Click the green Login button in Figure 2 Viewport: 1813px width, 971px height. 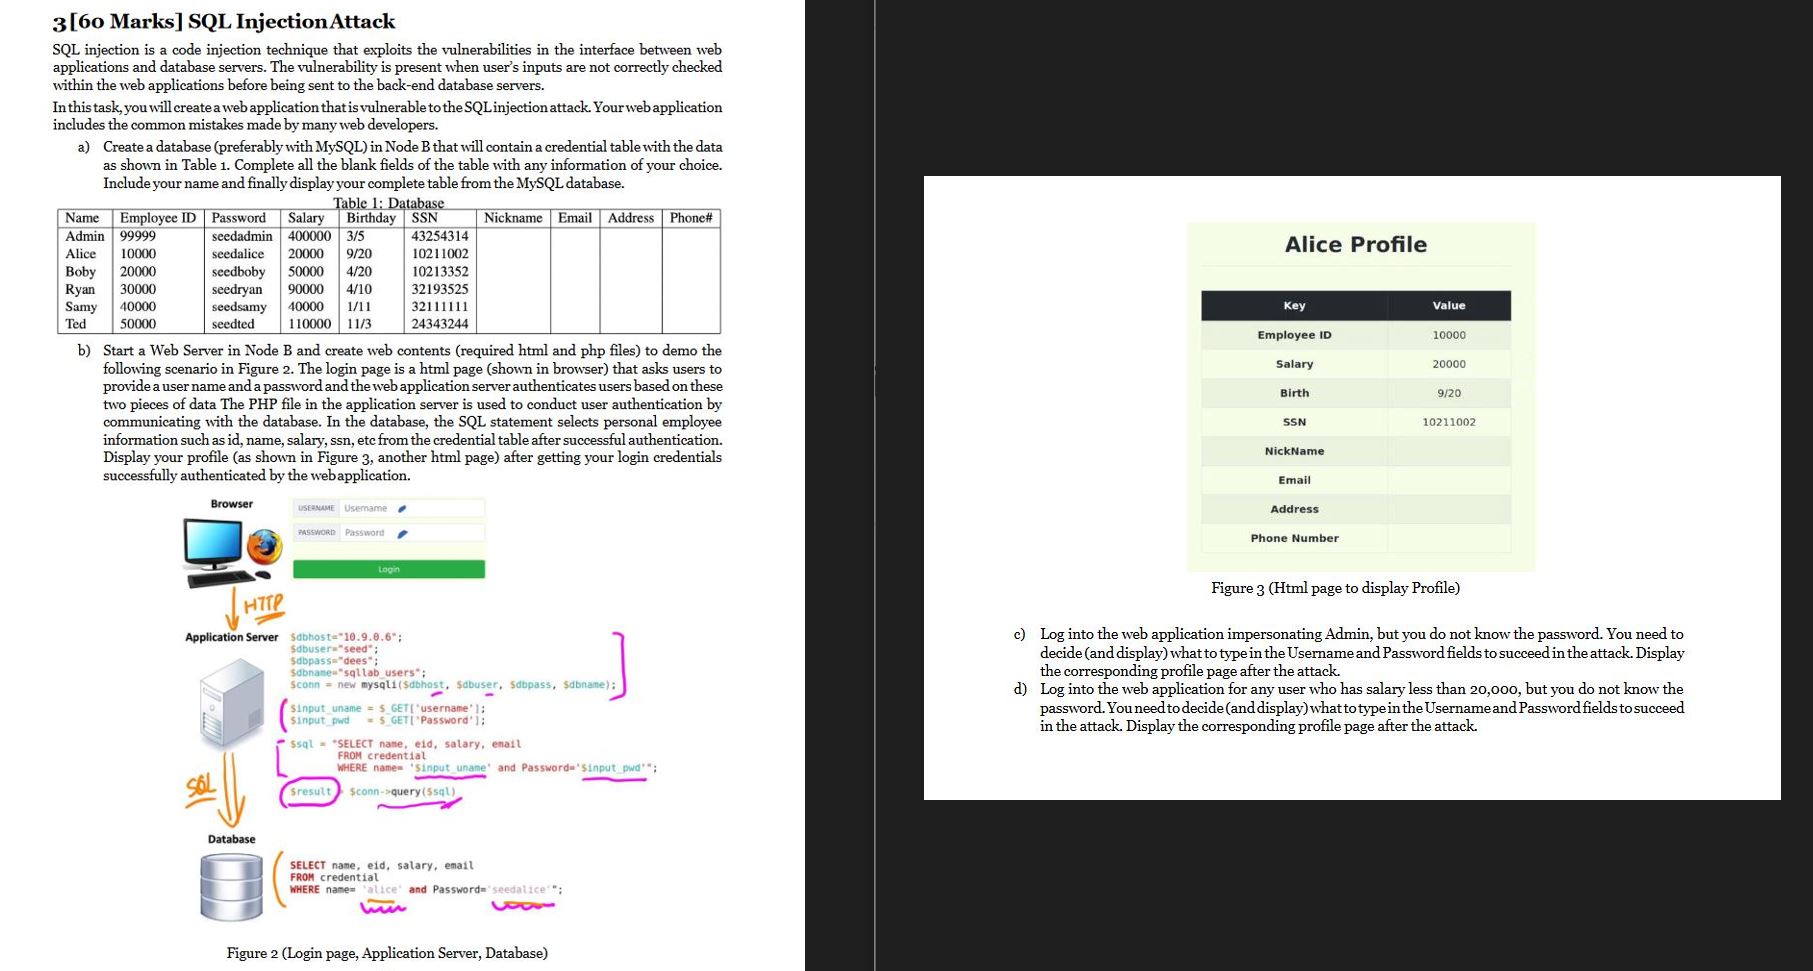click(389, 569)
